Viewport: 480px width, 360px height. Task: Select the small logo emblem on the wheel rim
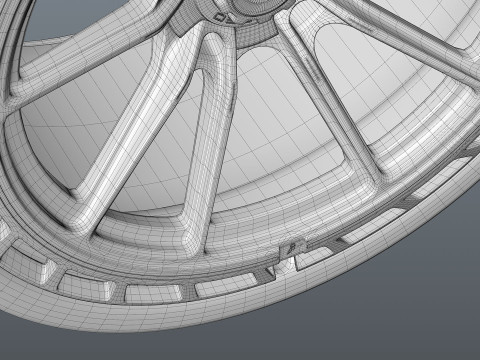pos(293,248)
